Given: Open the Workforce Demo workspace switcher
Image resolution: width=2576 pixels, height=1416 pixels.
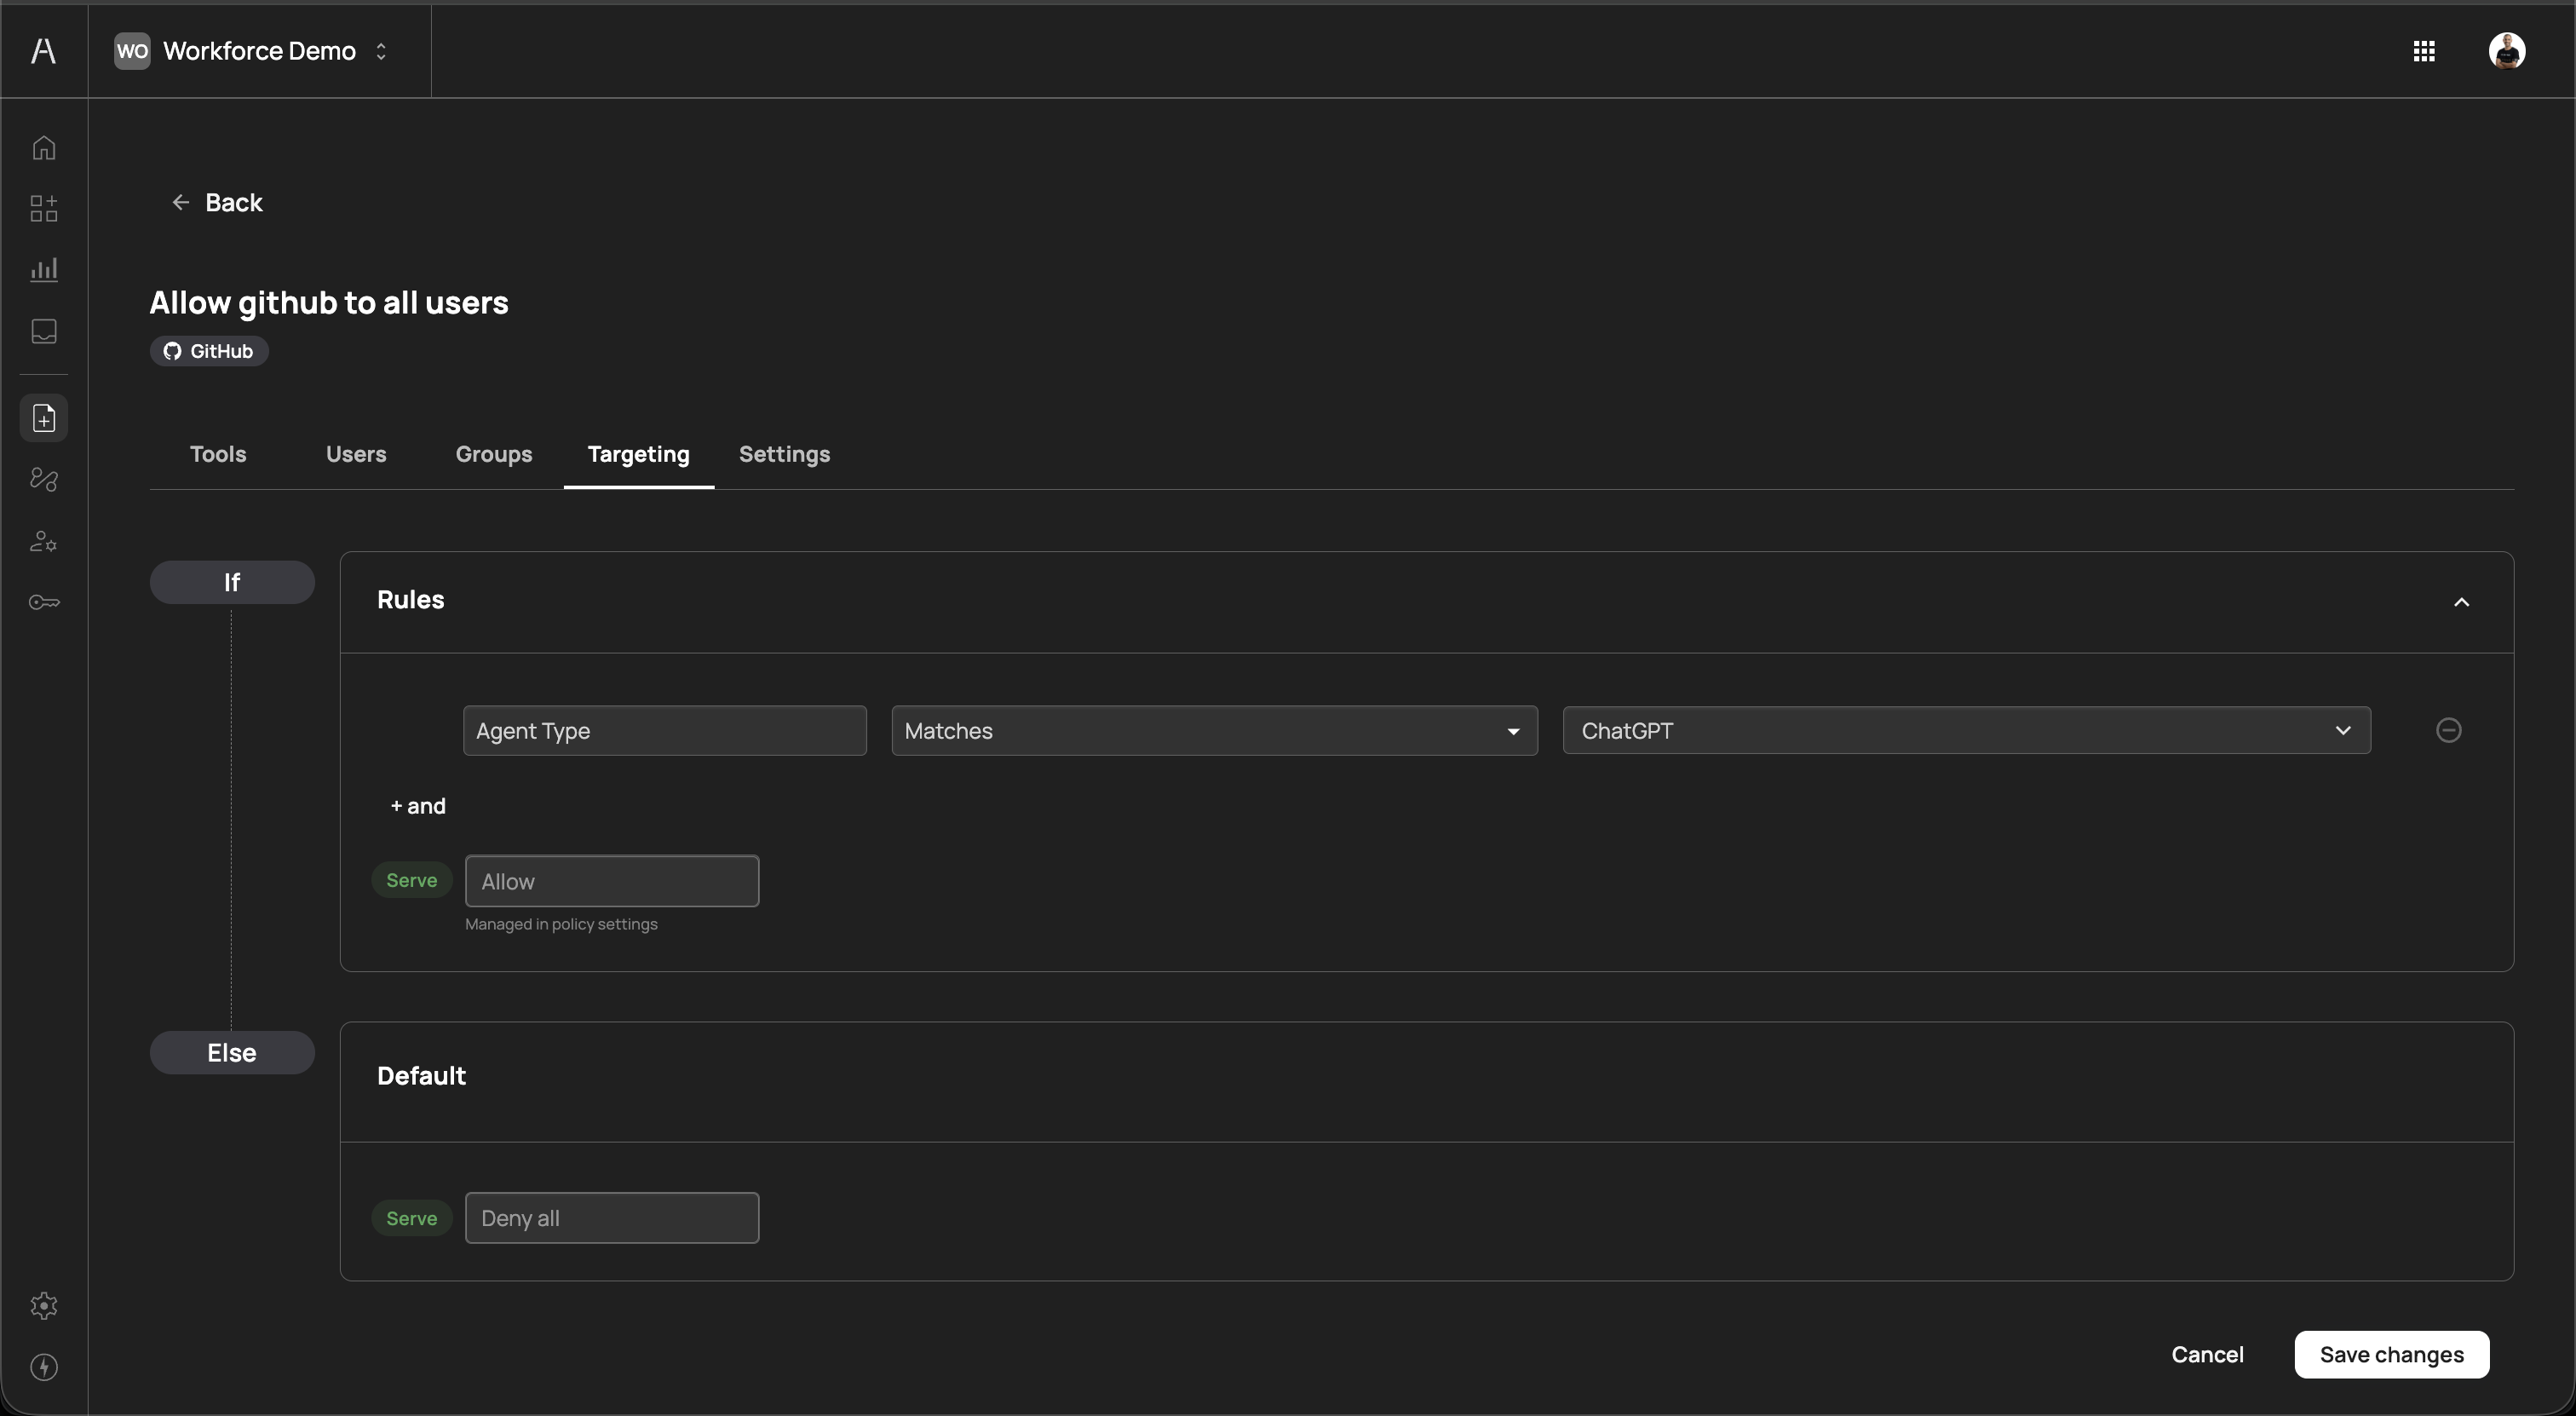Looking at the screenshot, I should (259, 51).
